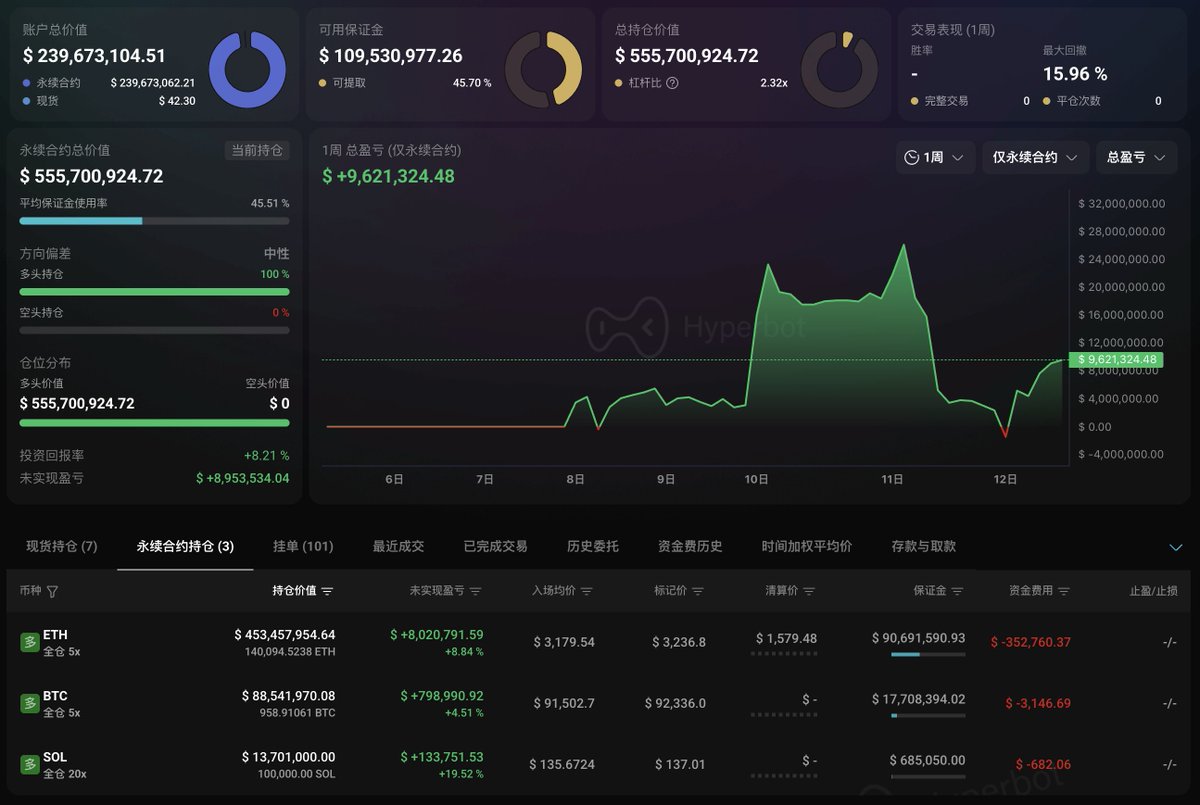Click the BTC long position badge
The width and height of the screenshot is (1200, 805).
30,703
